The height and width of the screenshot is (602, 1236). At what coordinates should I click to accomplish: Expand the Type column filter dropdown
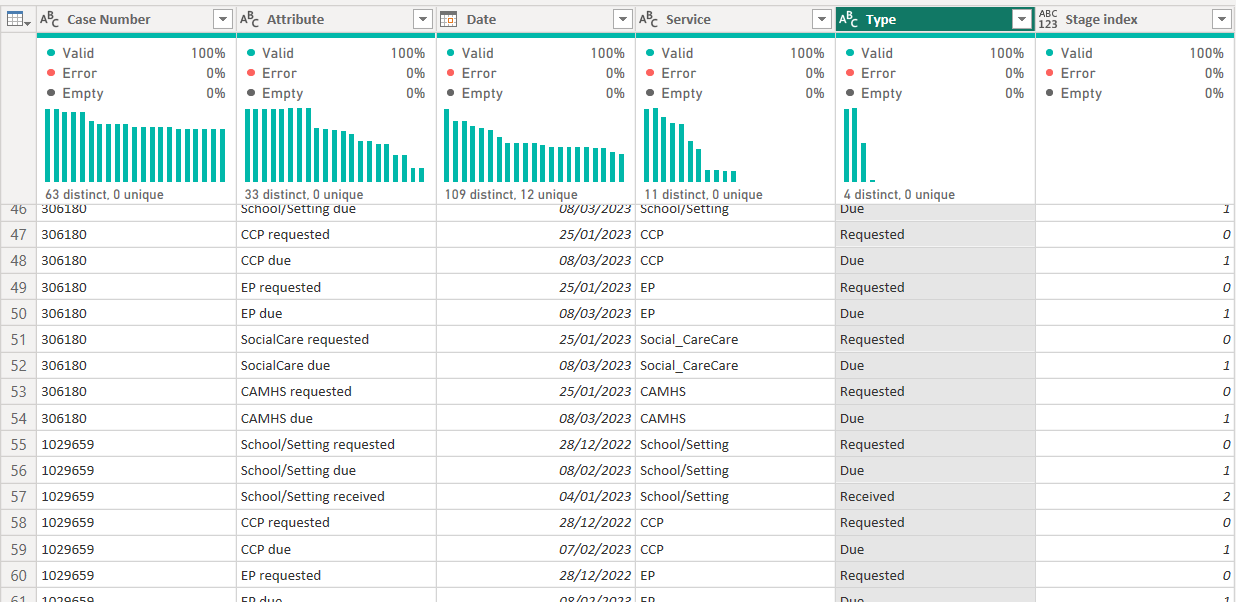pos(1021,19)
